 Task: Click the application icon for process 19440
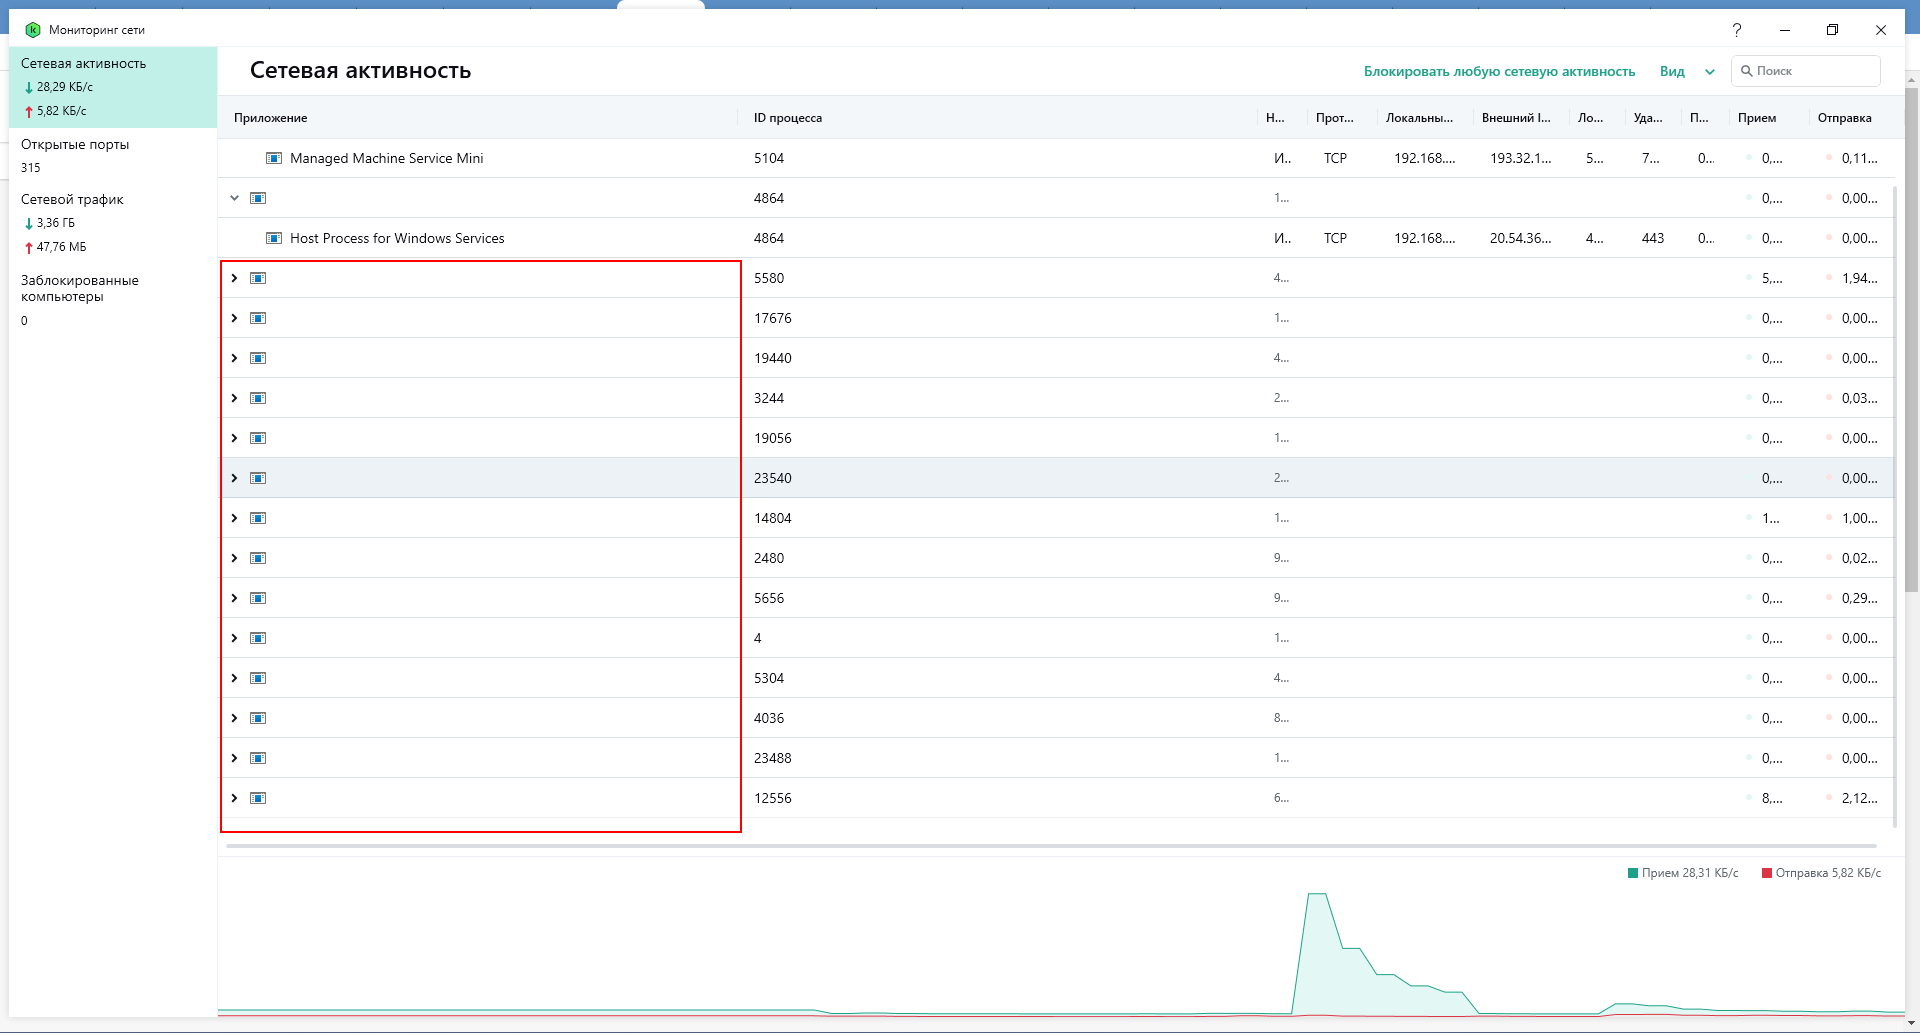(258, 358)
